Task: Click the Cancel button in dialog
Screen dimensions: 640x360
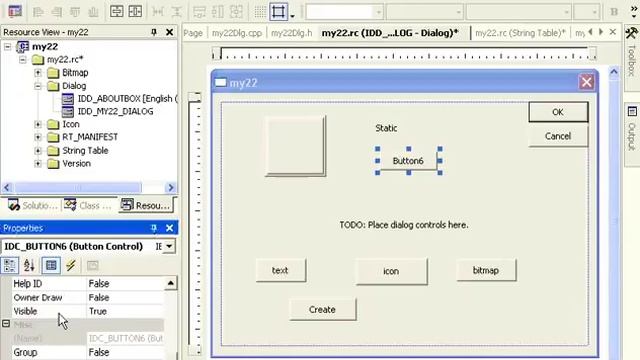Action: (558, 136)
